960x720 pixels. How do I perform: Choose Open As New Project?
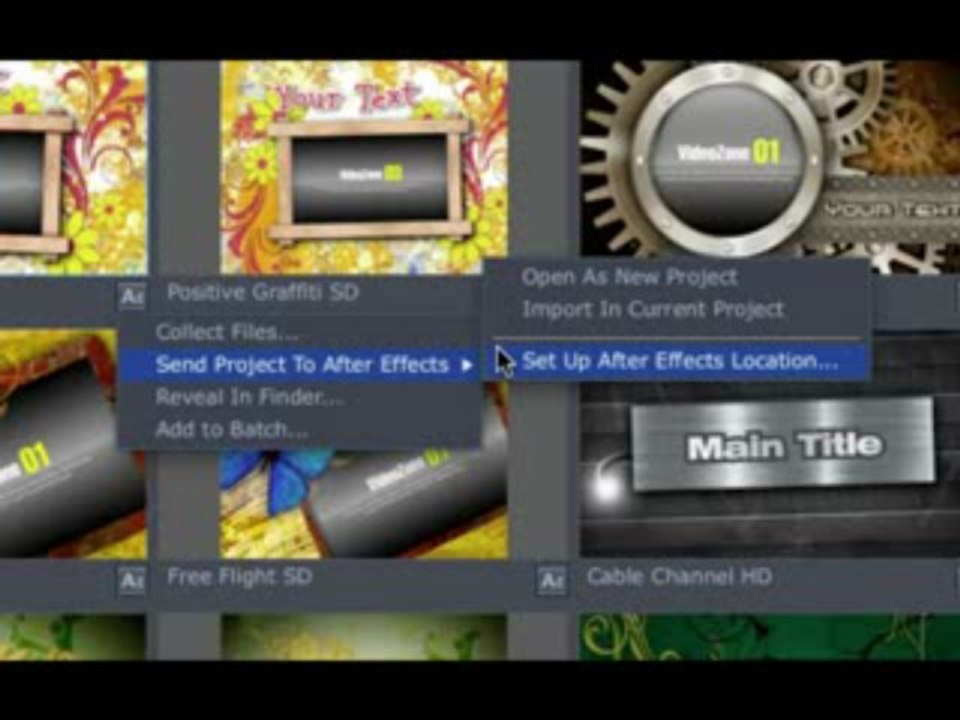click(x=629, y=277)
